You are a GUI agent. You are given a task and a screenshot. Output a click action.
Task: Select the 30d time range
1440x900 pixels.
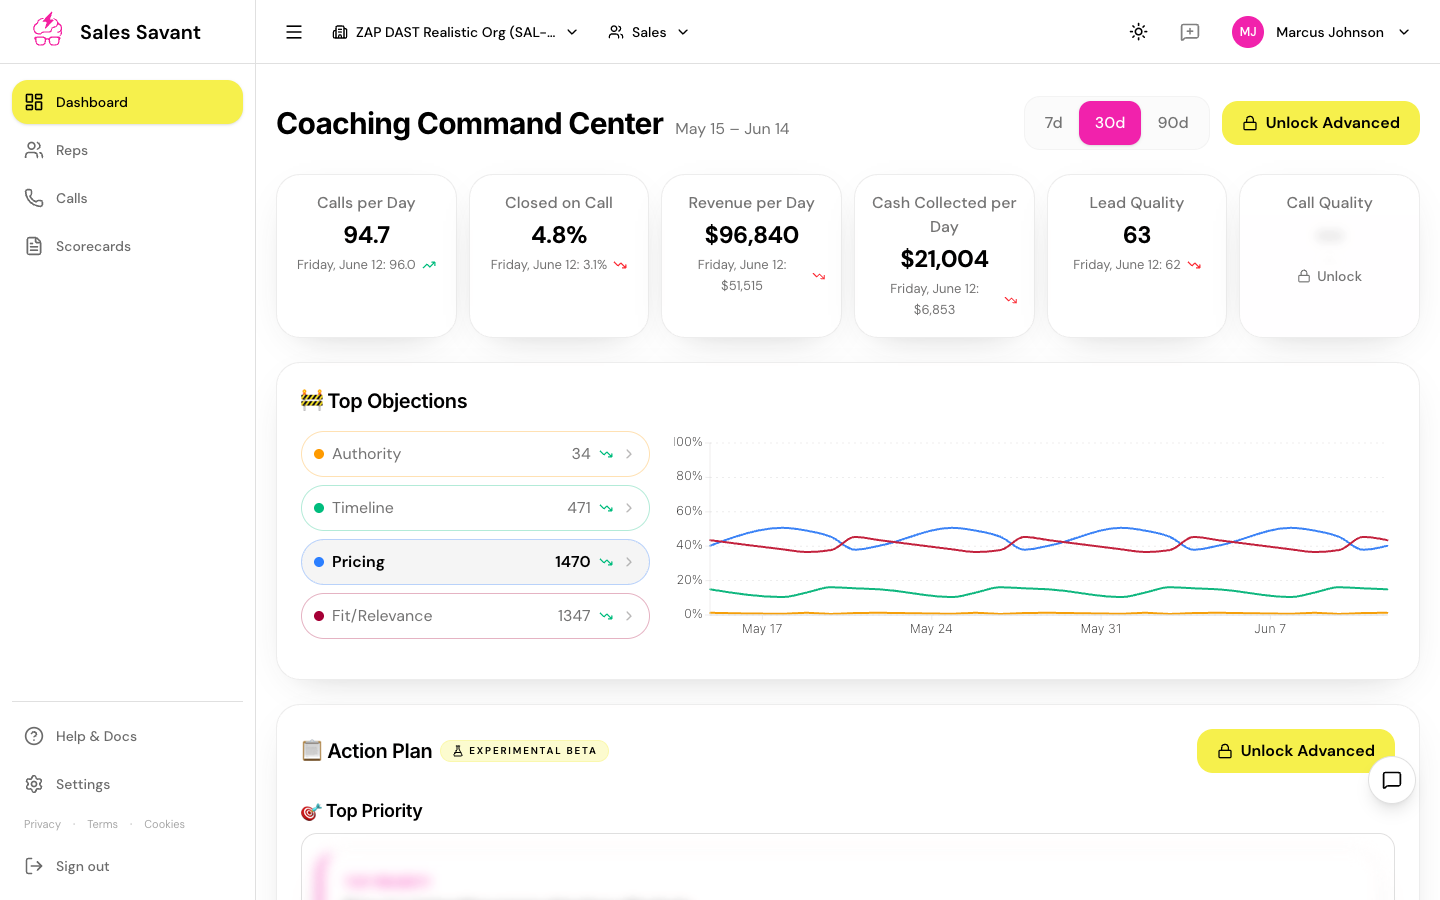pos(1110,123)
